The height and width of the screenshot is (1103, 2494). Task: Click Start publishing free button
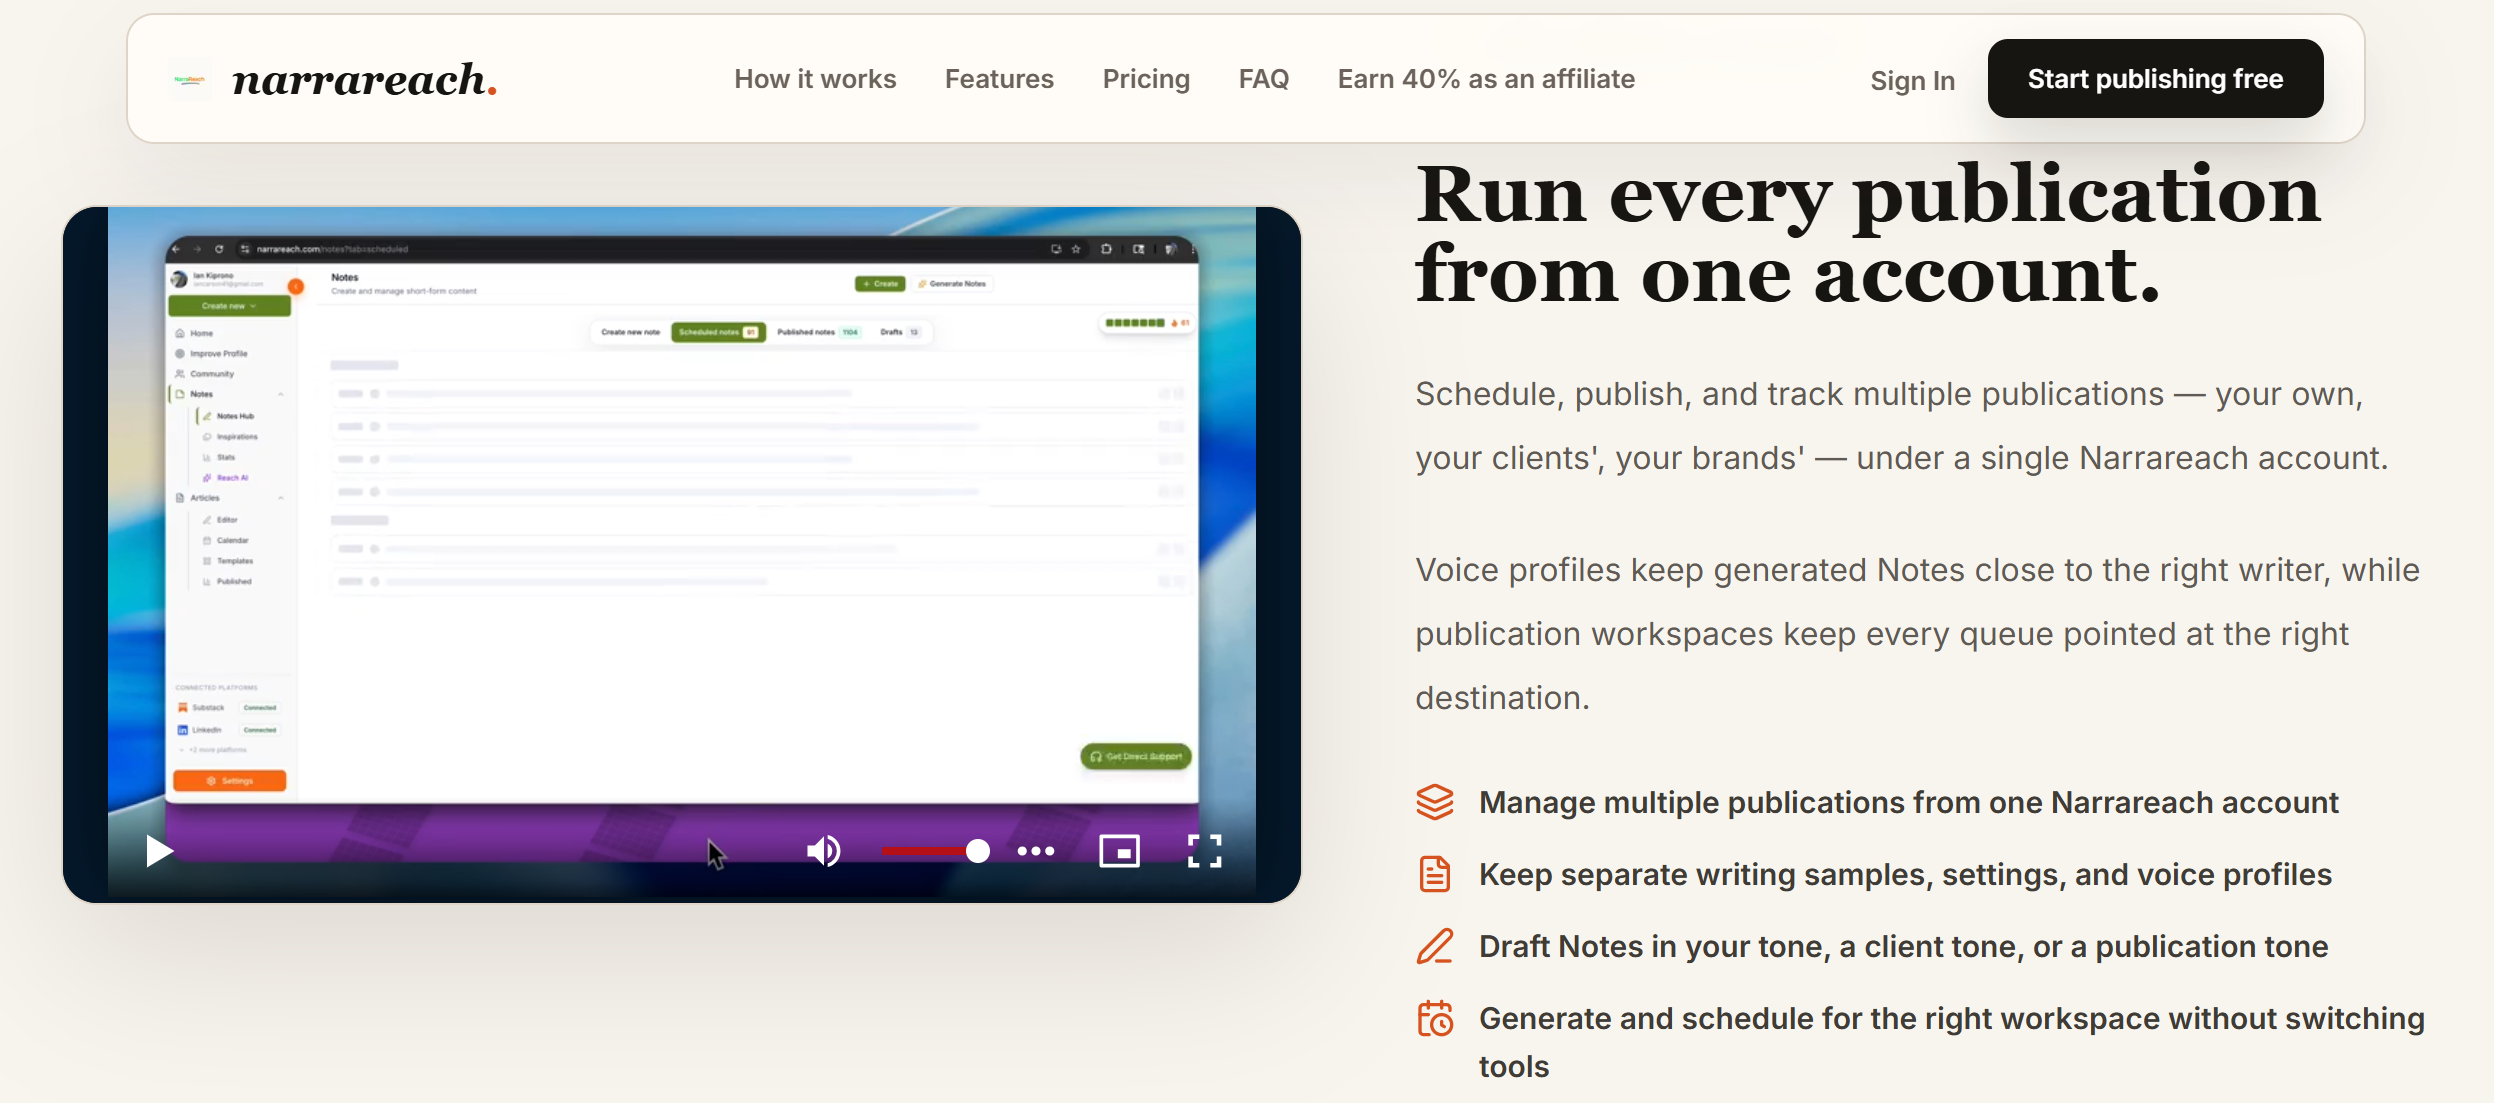(2155, 79)
